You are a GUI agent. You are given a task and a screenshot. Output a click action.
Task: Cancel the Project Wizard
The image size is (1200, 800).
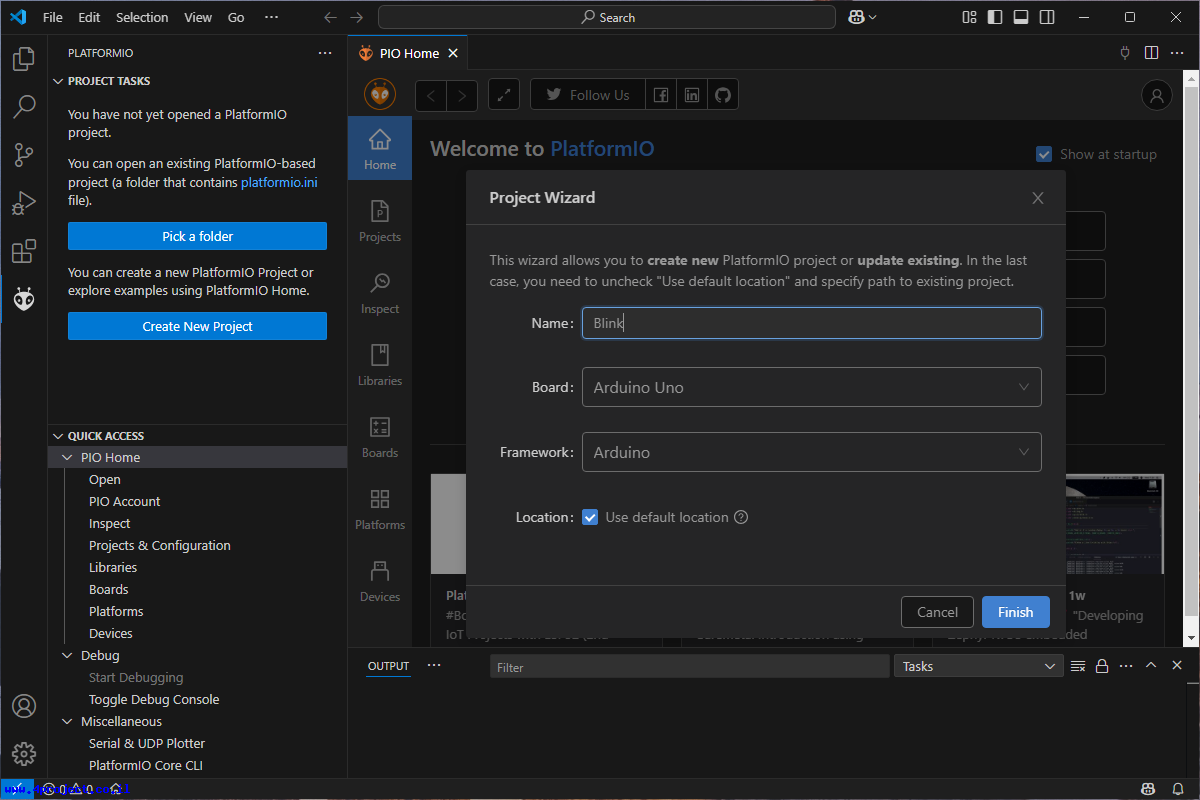tap(938, 612)
